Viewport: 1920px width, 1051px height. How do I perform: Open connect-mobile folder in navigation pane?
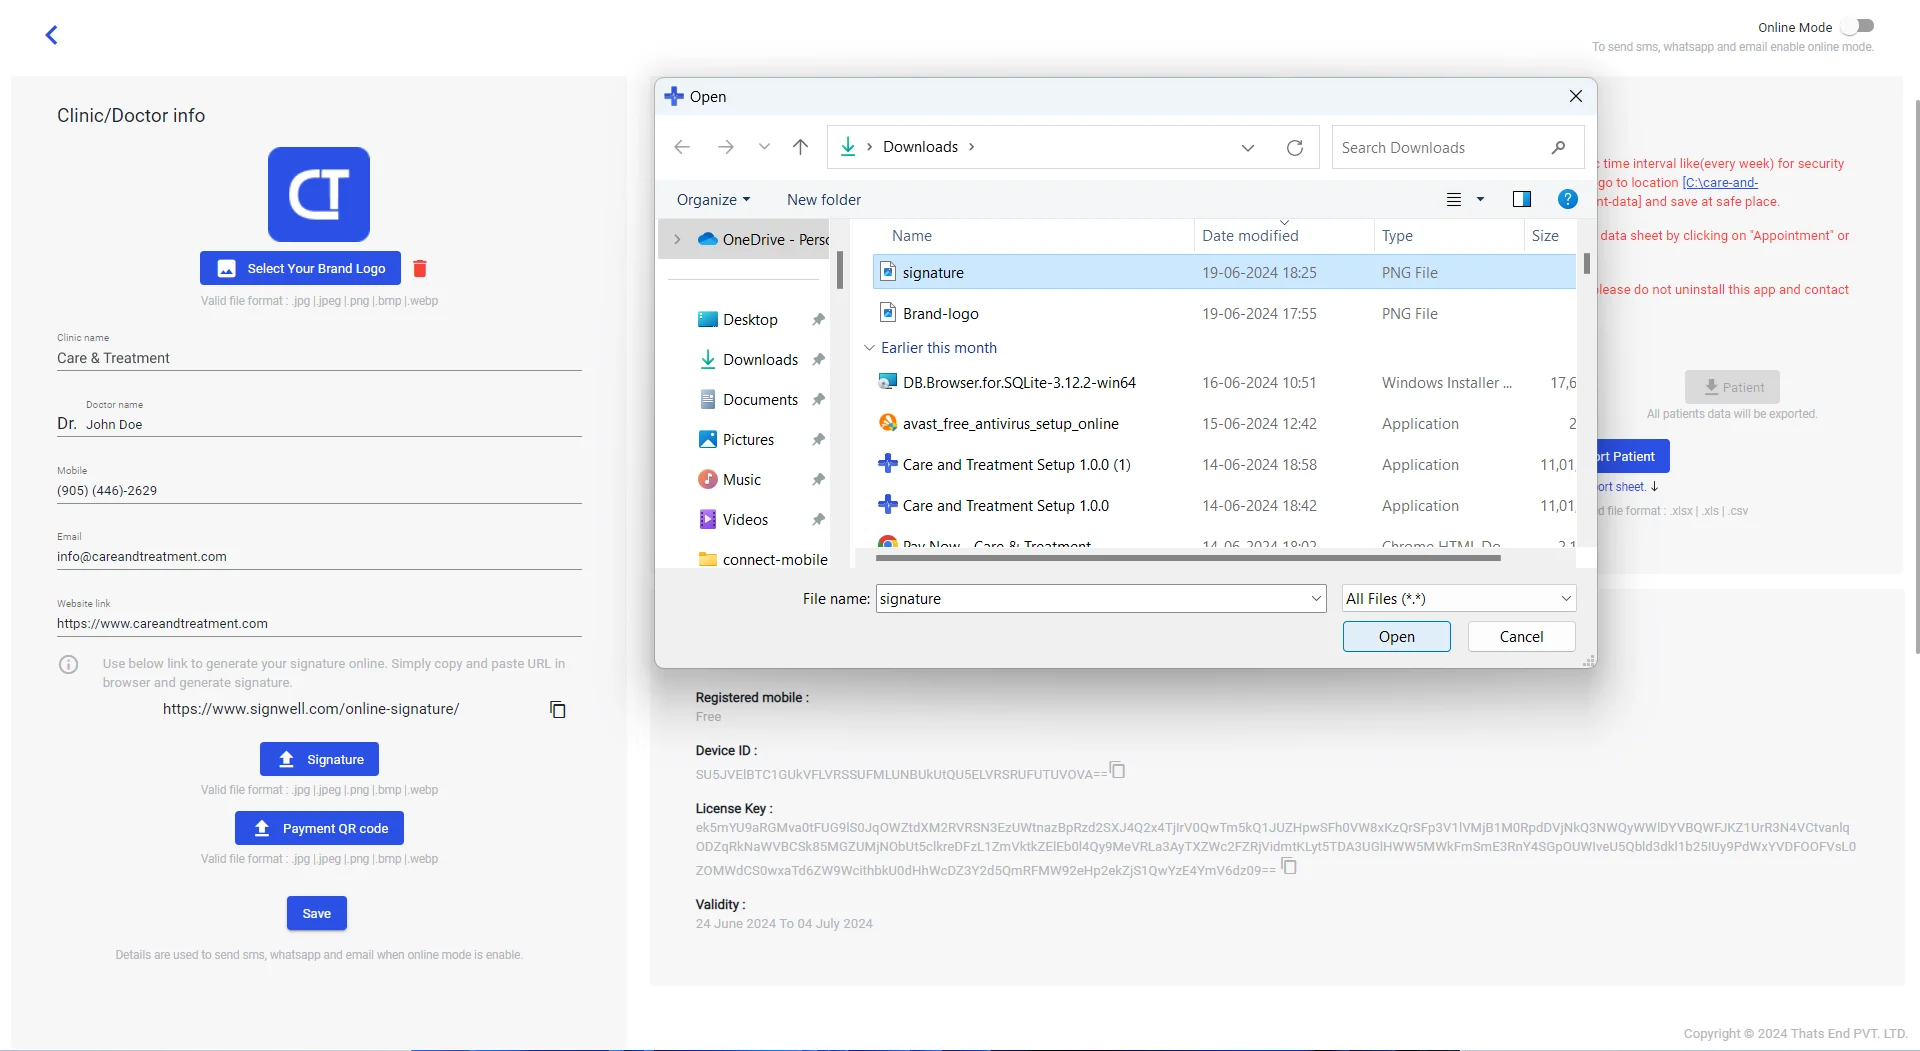pos(763,558)
